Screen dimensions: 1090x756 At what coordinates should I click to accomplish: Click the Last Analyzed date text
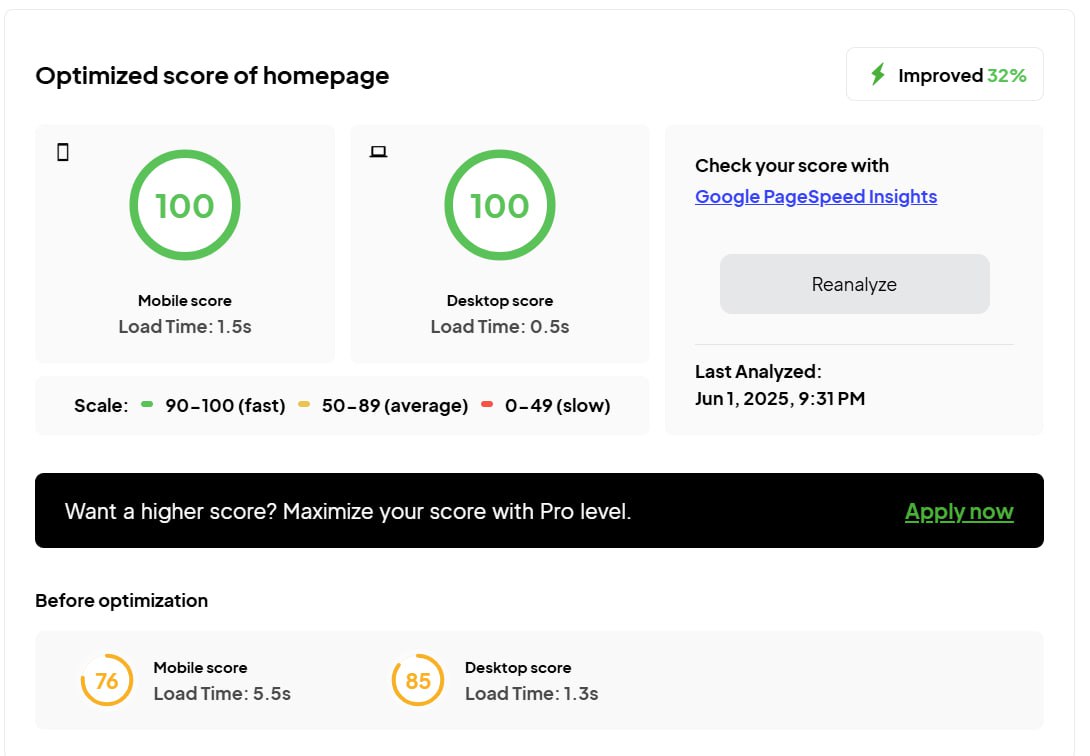pos(780,398)
